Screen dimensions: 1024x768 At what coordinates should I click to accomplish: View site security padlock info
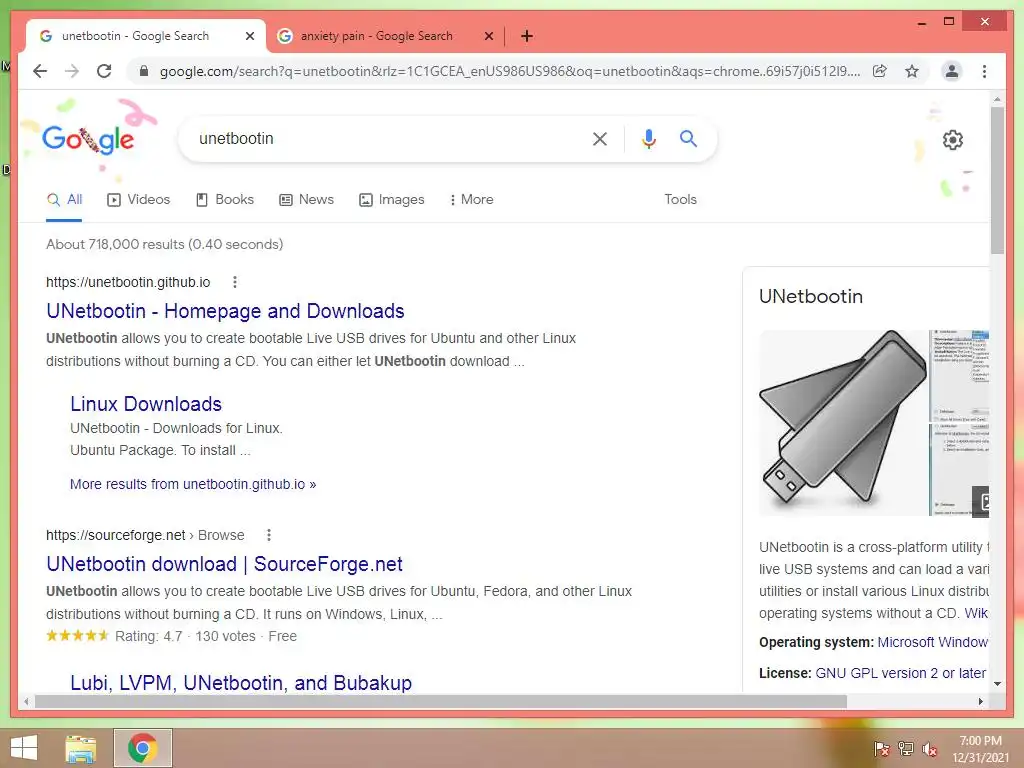[144, 71]
